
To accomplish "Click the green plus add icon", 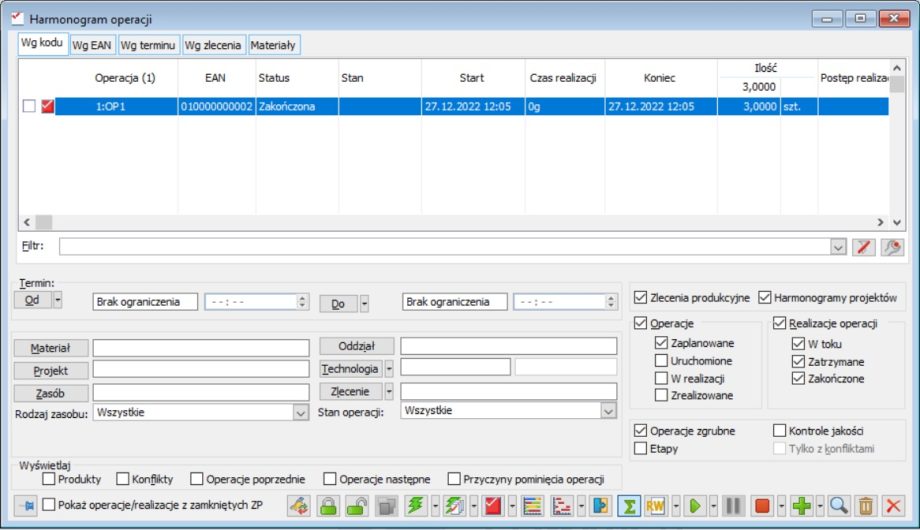I will click(801, 506).
